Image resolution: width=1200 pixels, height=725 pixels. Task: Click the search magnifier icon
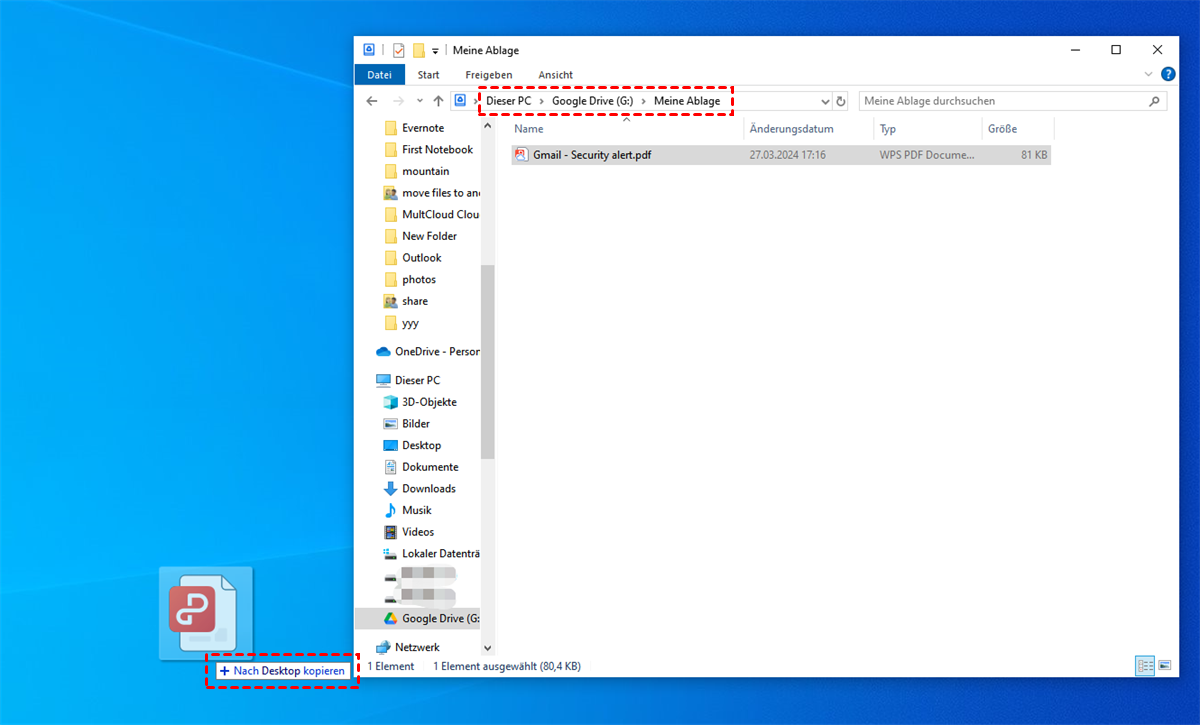(x=1154, y=101)
